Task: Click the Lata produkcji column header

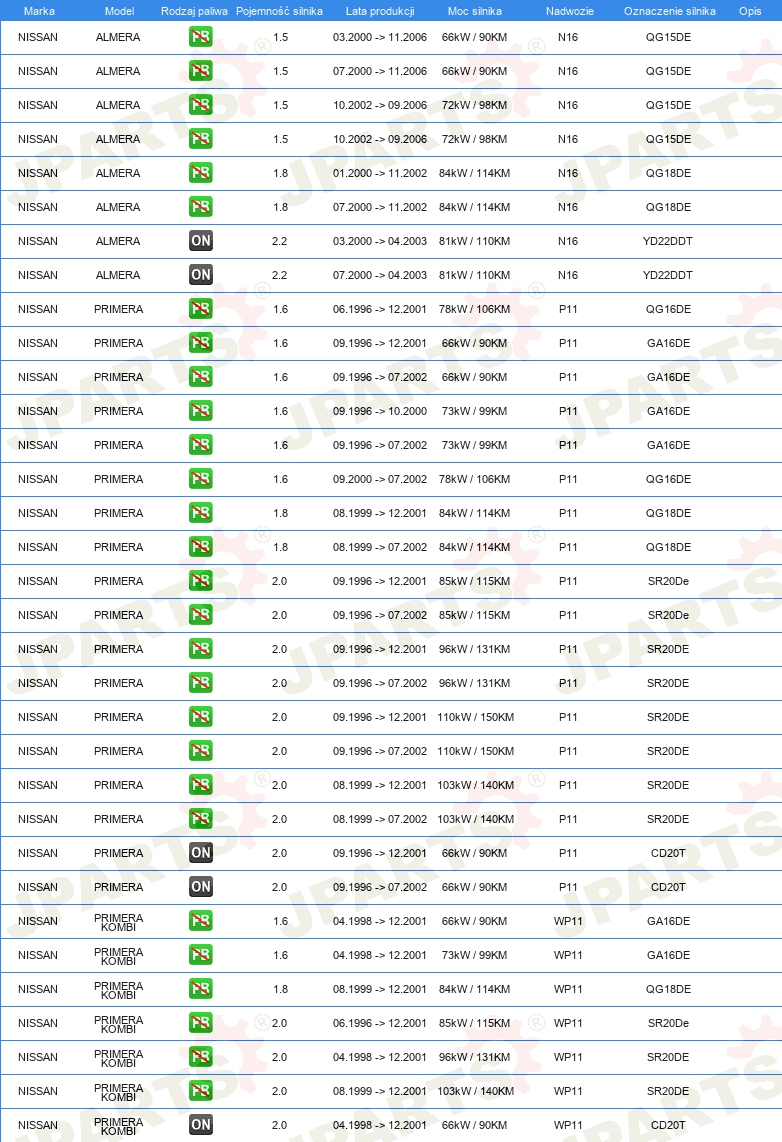Action: click(380, 11)
